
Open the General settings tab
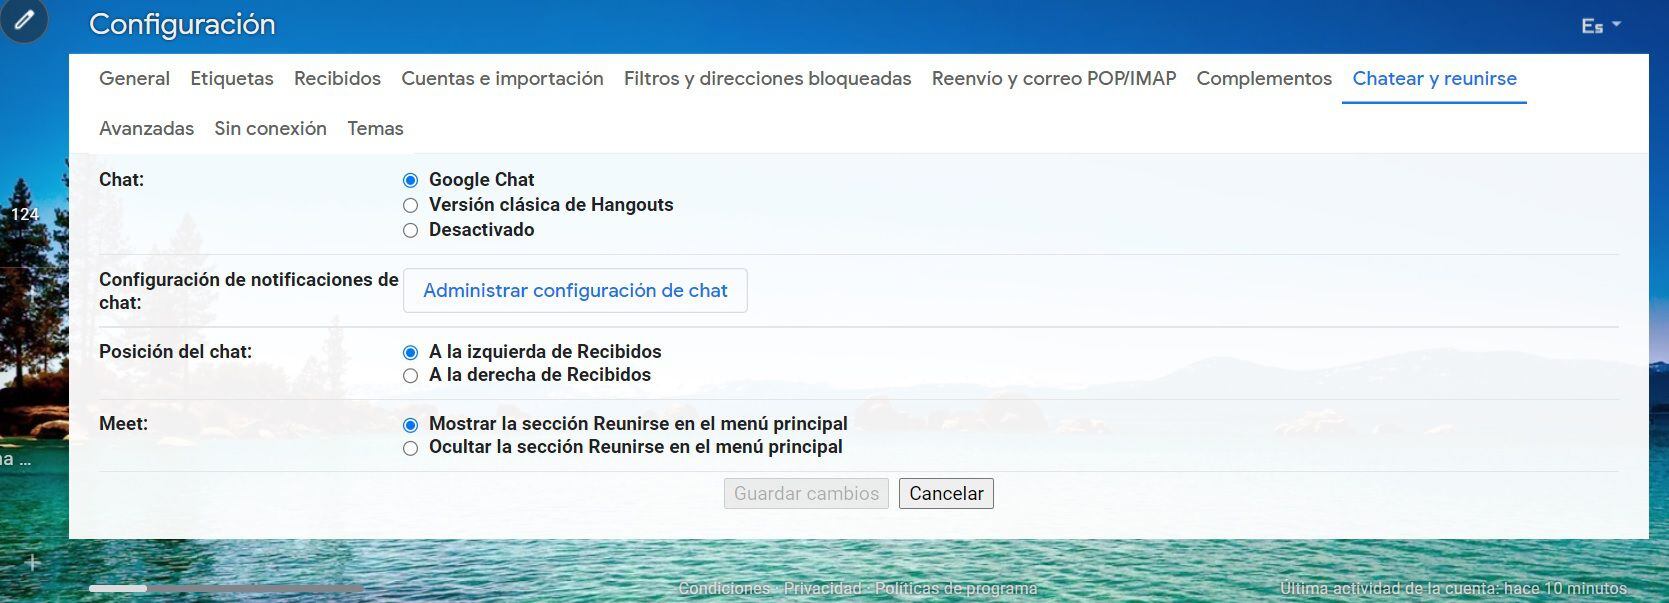pyautogui.click(x=134, y=79)
